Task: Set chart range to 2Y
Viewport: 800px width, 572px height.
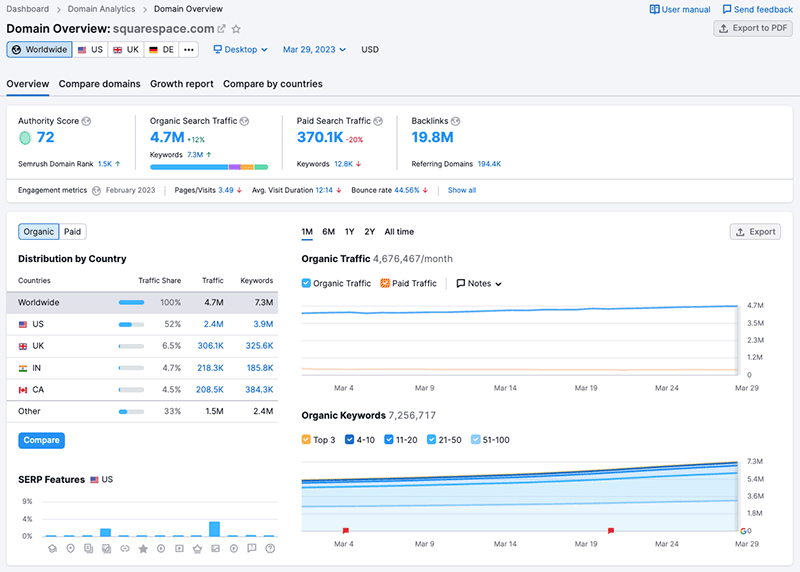Action: pos(370,232)
